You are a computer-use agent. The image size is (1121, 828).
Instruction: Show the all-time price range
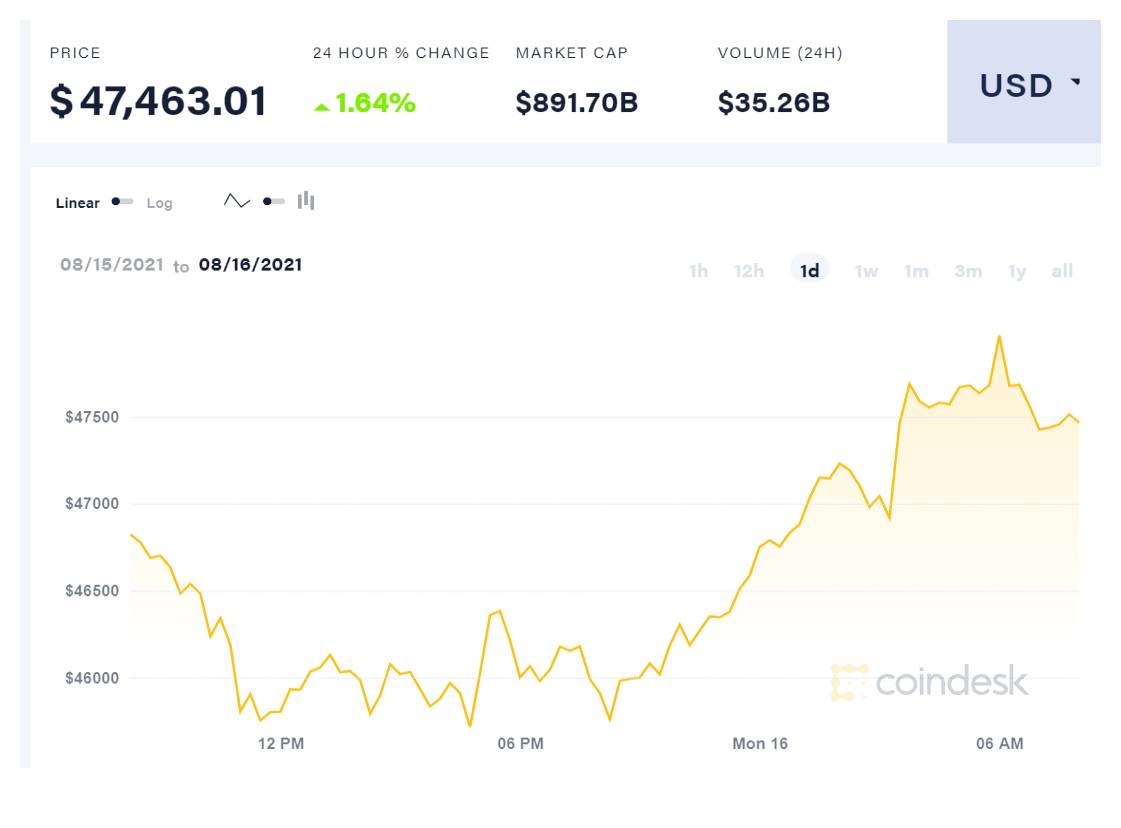click(1062, 271)
